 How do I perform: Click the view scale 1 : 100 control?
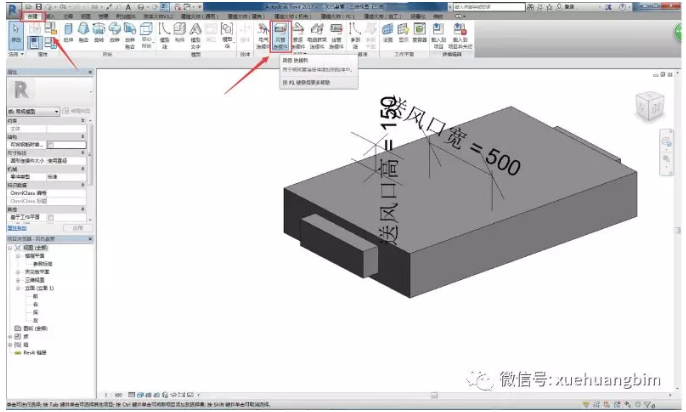(x=115, y=395)
